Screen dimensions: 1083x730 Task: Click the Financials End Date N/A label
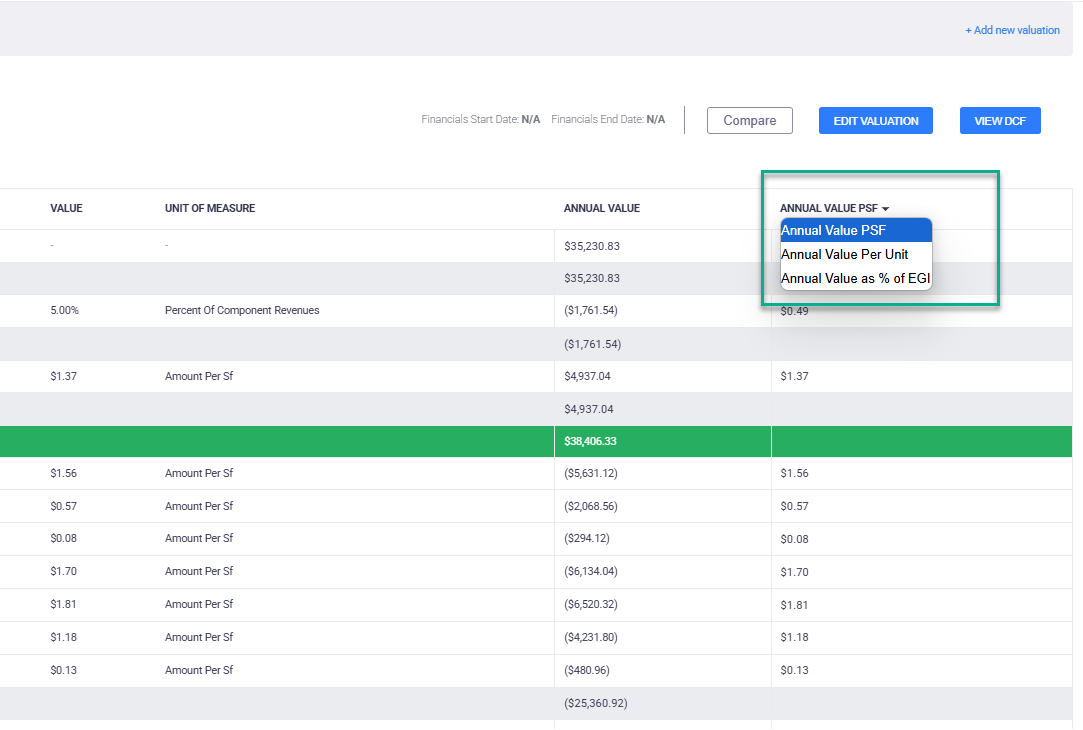tap(608, 119)
